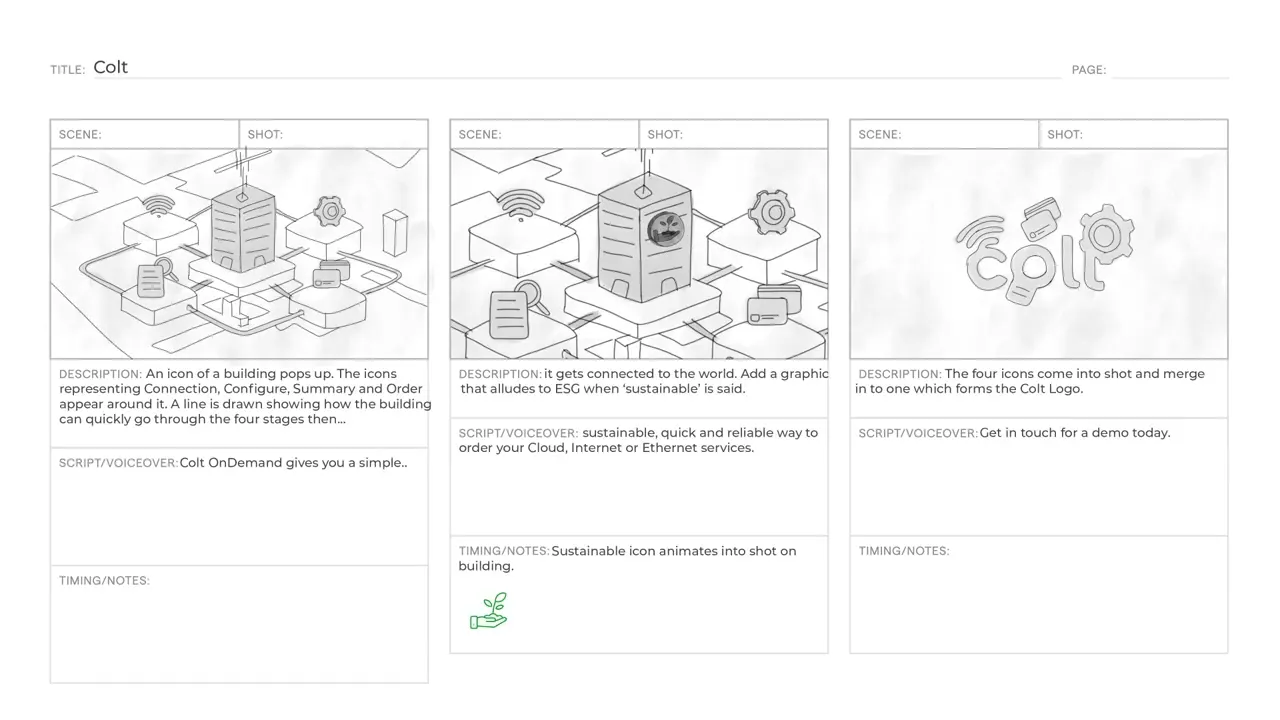The image size is (1280, 720).
Task: Click the gear Configure icon in first sketch
Action: coord(329,210)
